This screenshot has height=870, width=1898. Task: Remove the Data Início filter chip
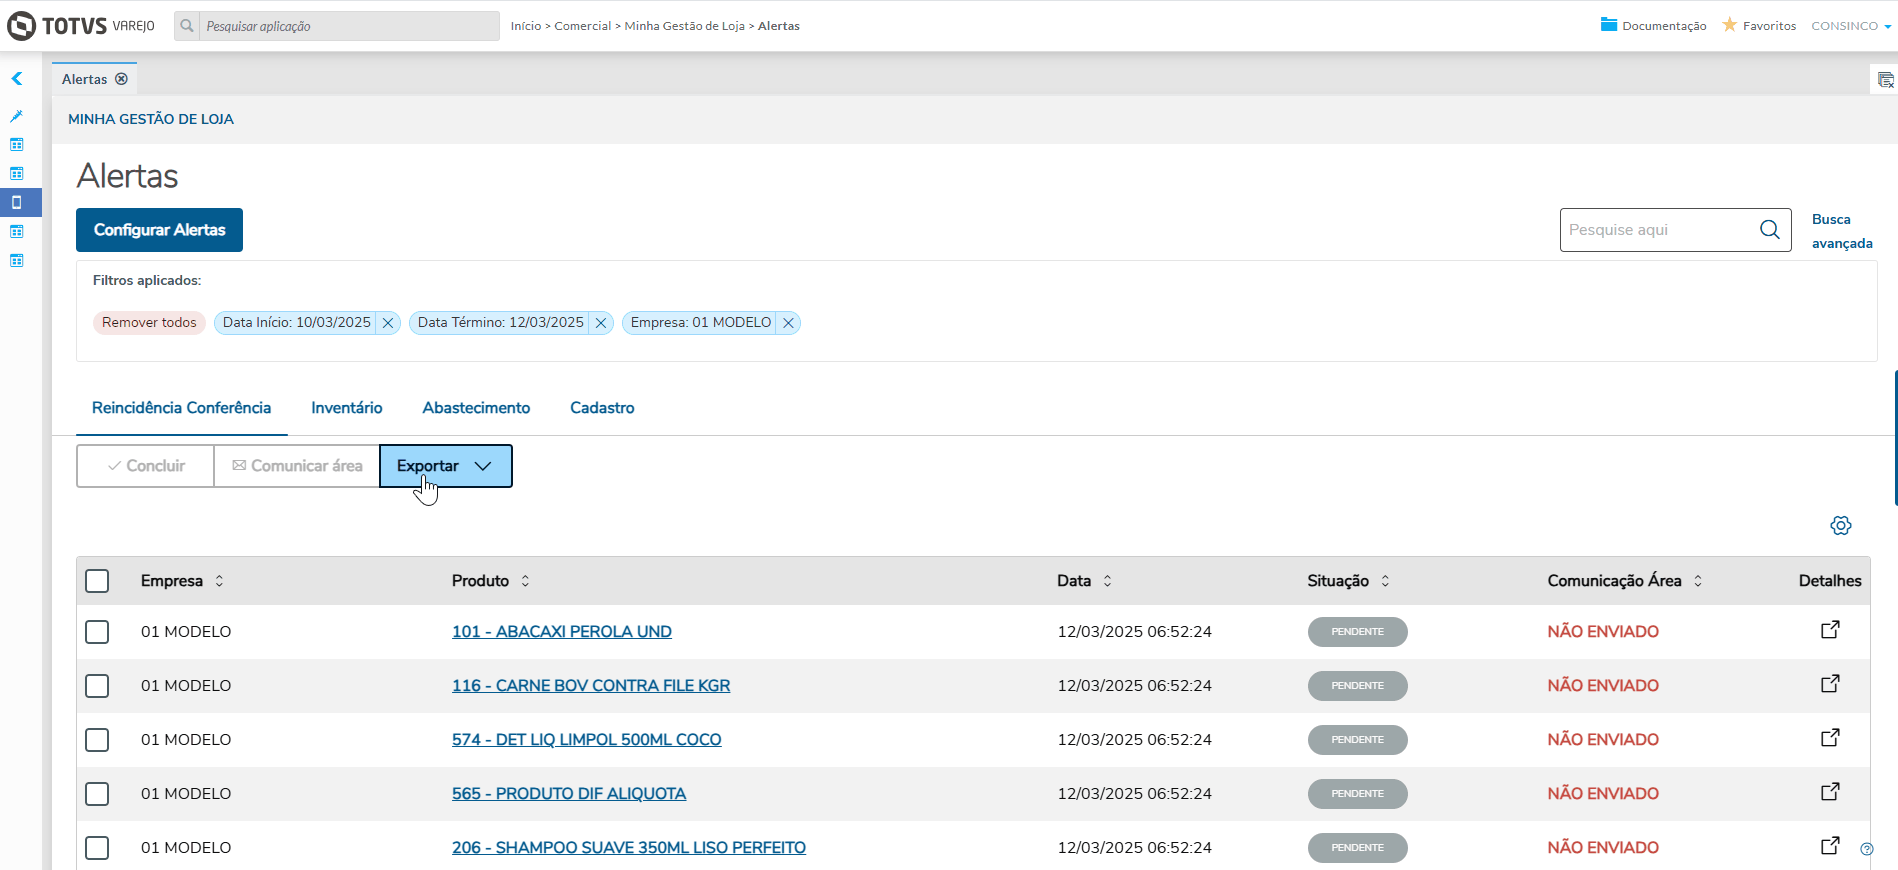tap(388, 323)
